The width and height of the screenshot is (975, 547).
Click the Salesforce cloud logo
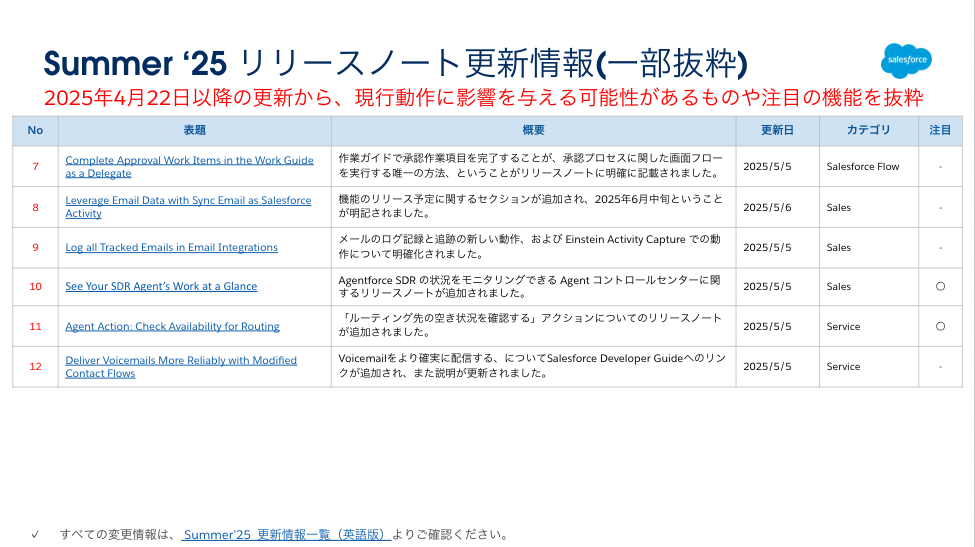click(x=906, y=60)
